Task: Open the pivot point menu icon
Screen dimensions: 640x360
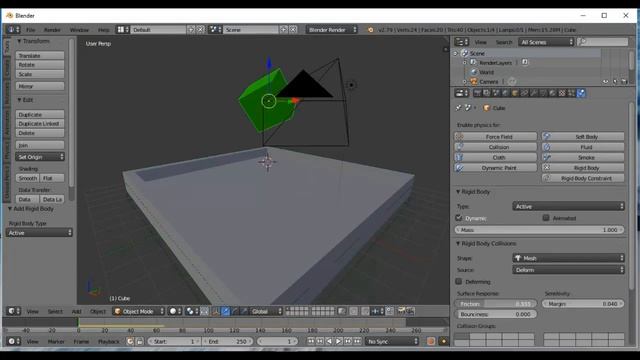Action: click(192, 311)
